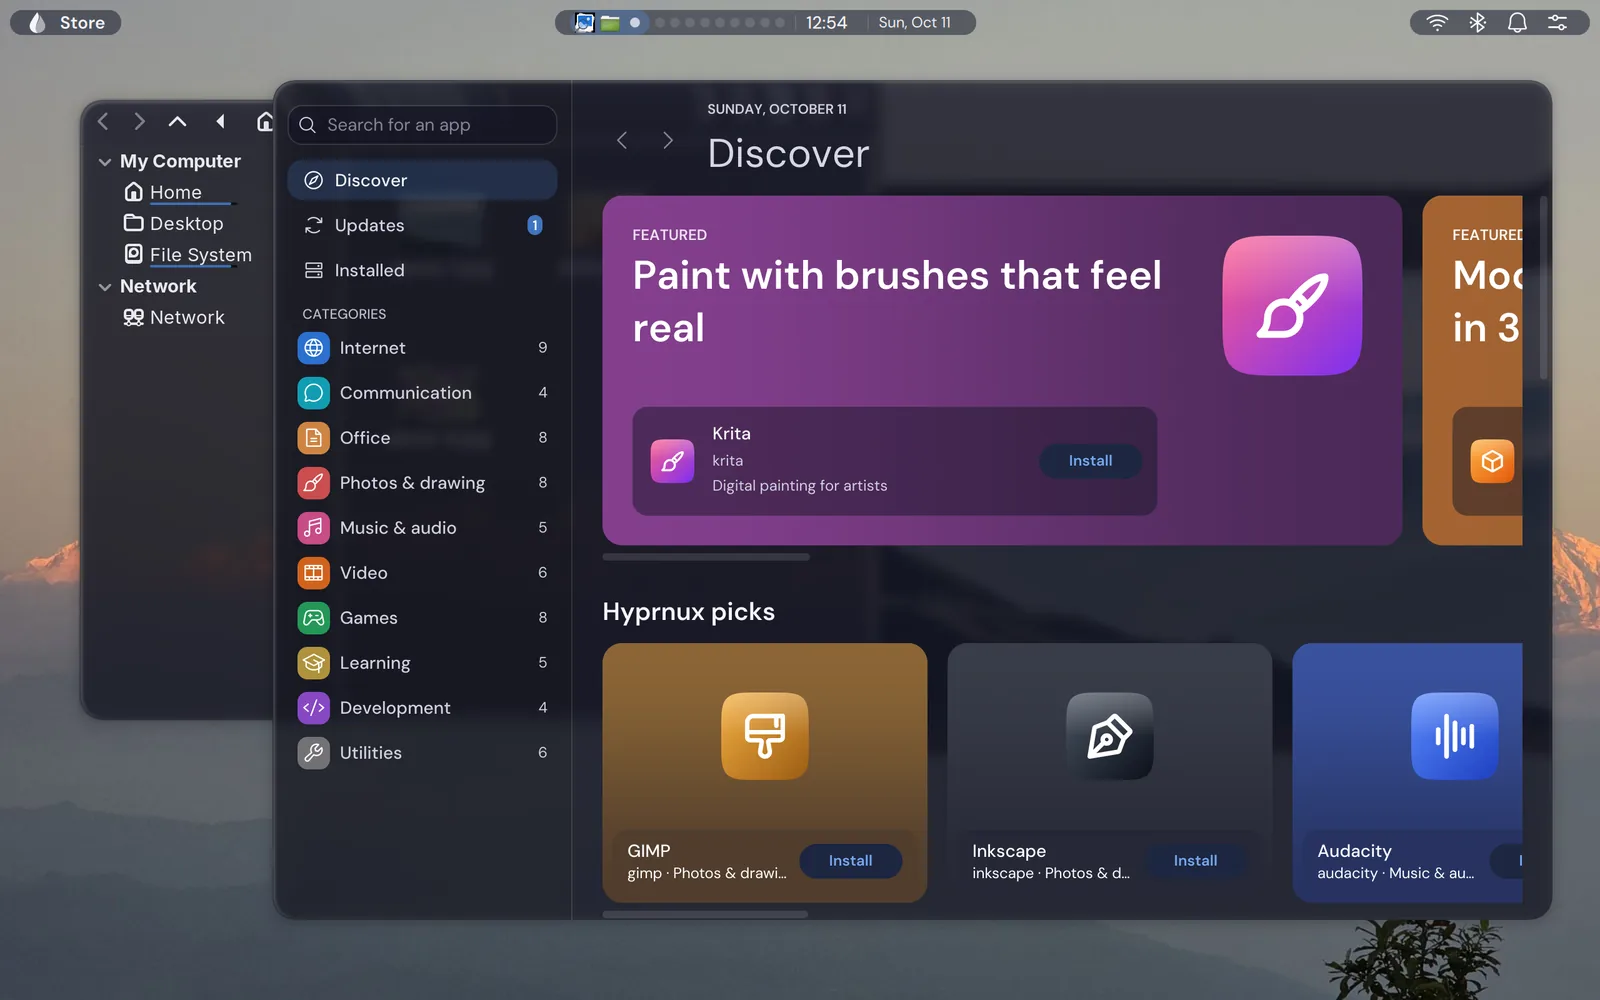The image size is (1600, 1000).
Task: Open the Office category
Action: 422,438
